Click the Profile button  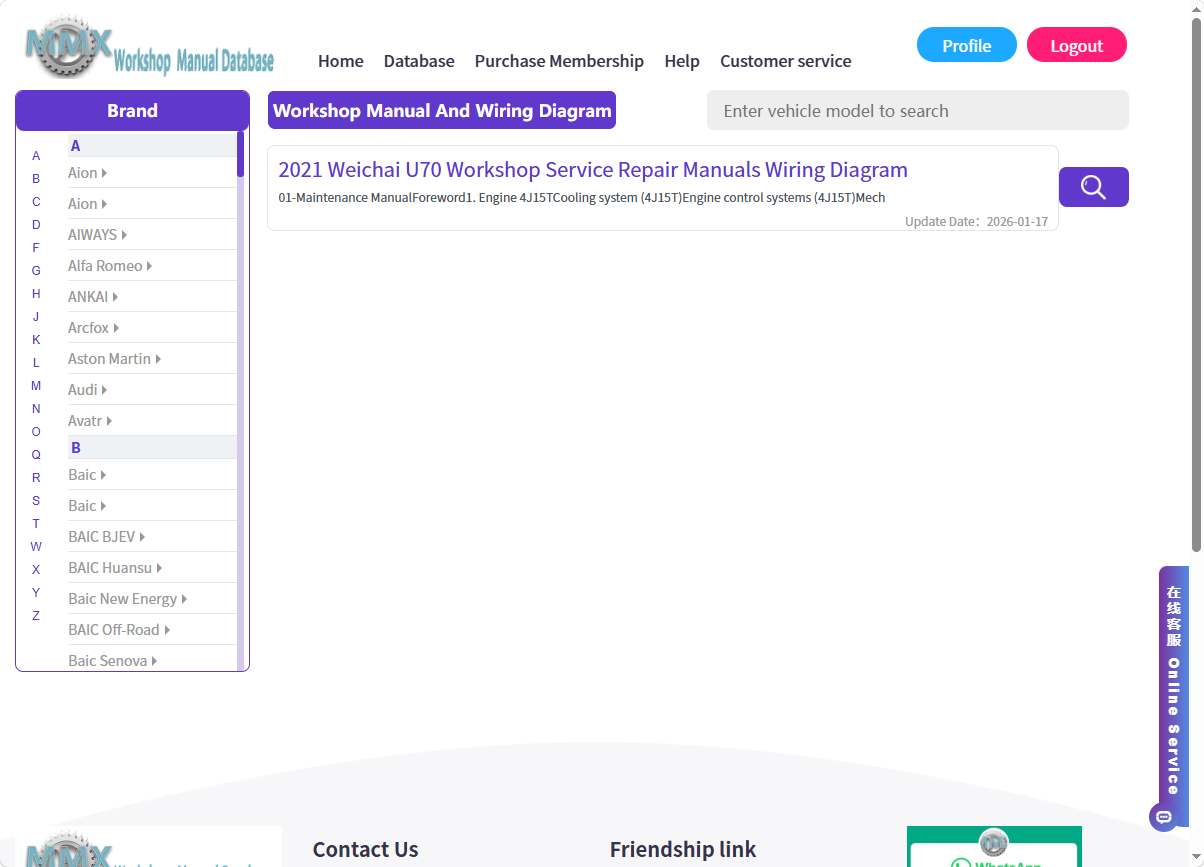pyautogui.click(x=967, y=45)
